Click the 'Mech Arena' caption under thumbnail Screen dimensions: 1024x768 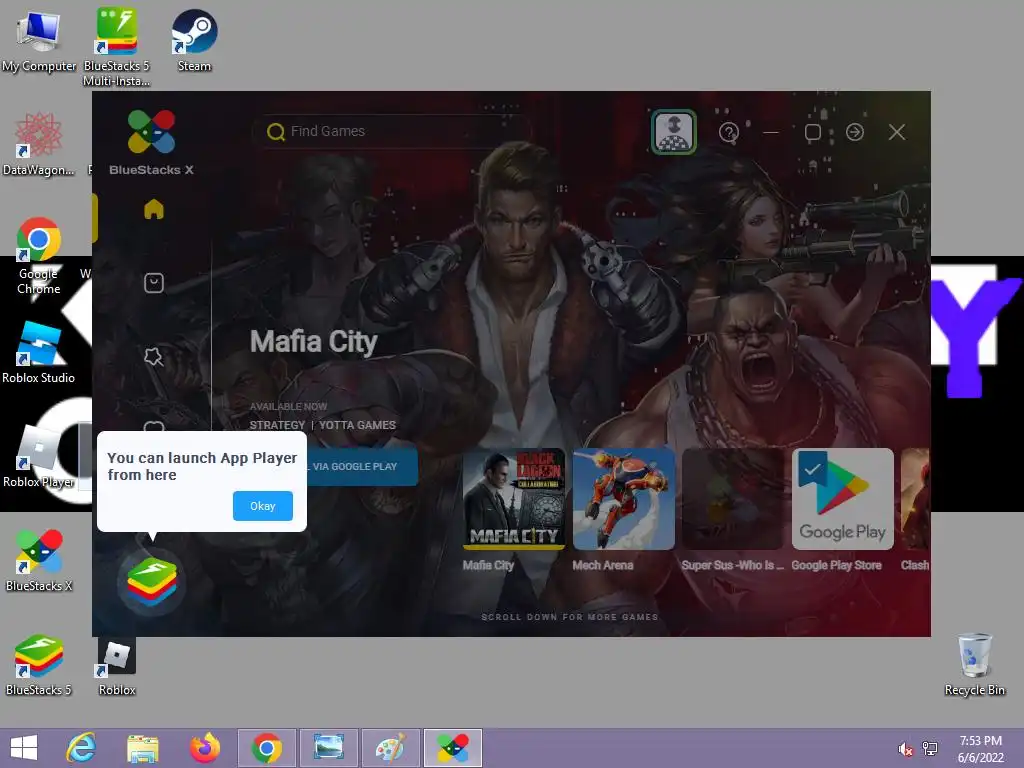603,565
